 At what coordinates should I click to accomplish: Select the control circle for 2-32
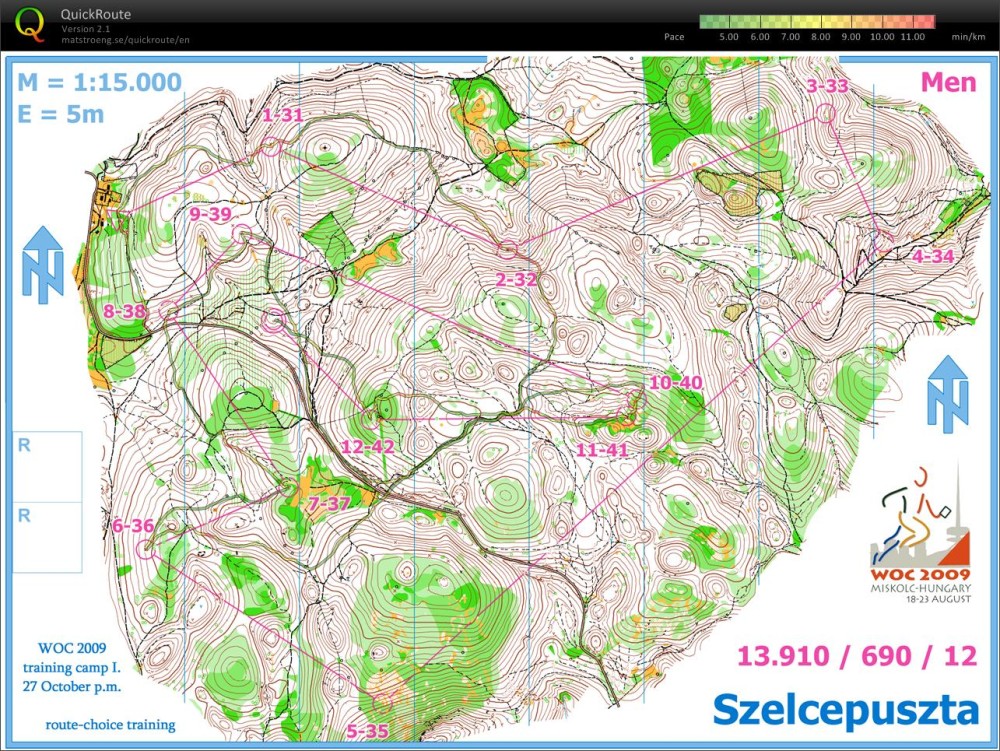click(508, 250)
